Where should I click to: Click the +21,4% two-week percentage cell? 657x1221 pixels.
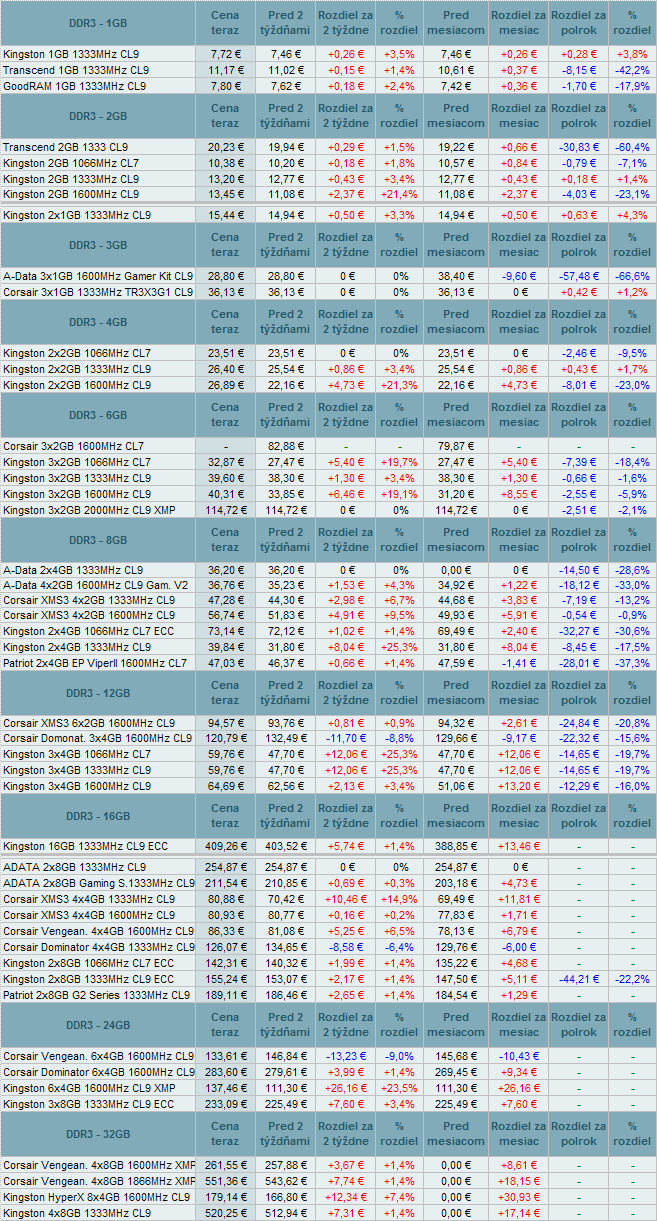(400, 194)
